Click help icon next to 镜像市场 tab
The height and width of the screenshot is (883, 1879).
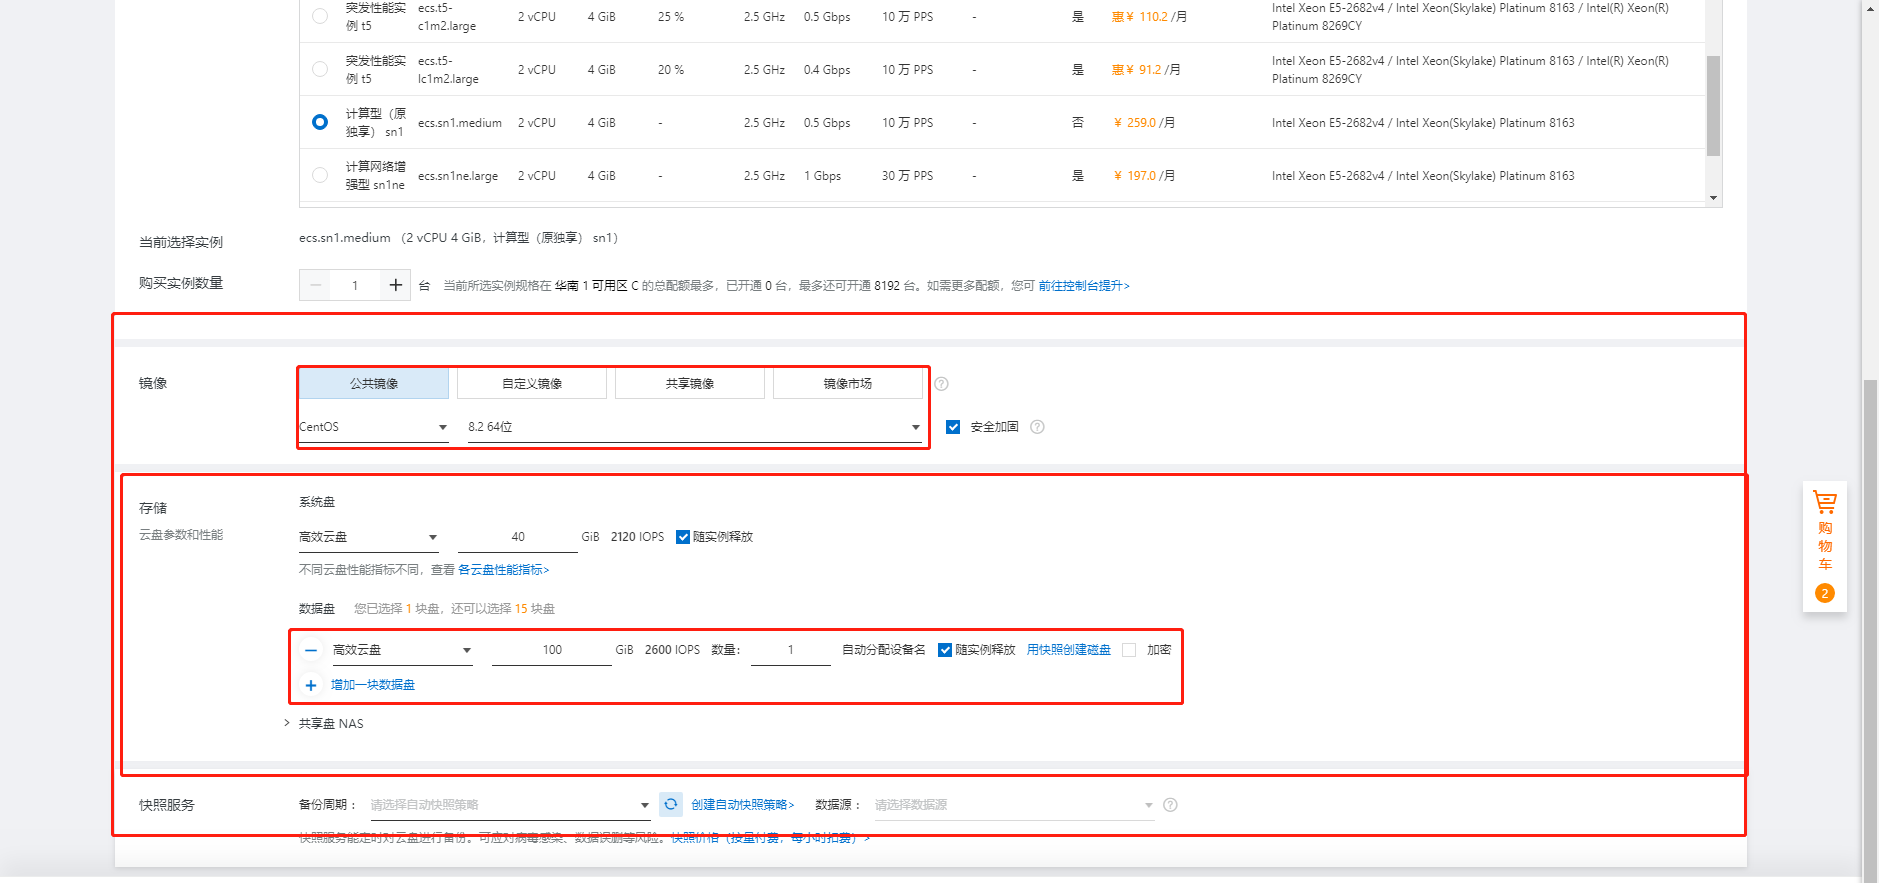tap(941, 384)
